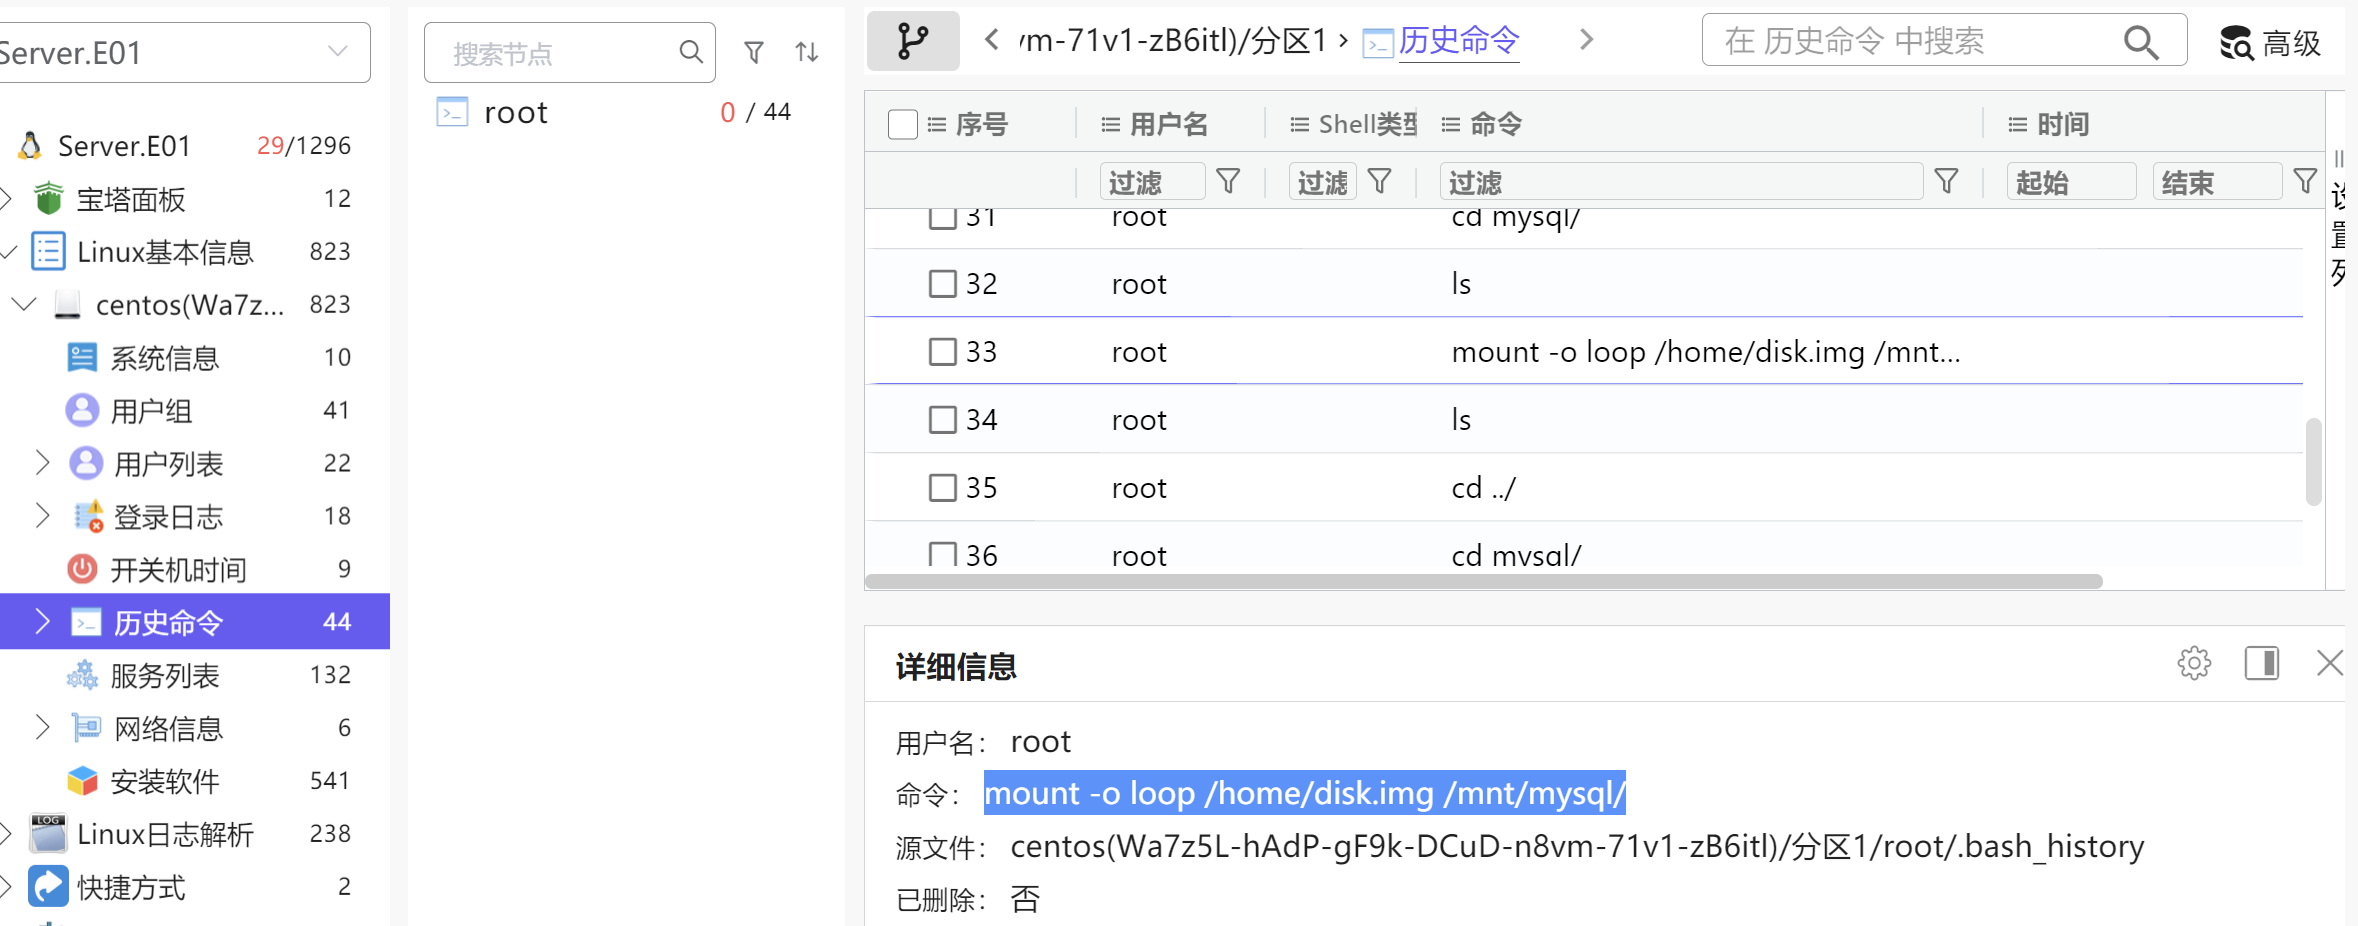Select 服务列表 in the tree
The image size is (2358, 926).
(164, 676)
